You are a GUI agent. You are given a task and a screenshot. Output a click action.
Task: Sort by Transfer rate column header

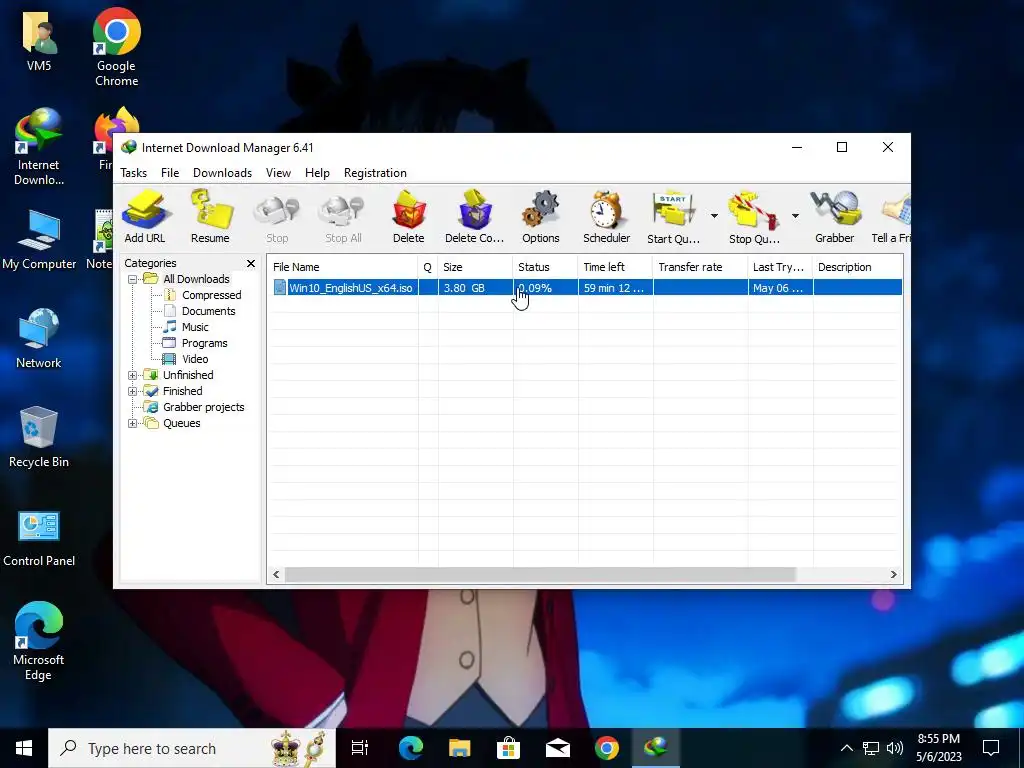coord(700,267)
